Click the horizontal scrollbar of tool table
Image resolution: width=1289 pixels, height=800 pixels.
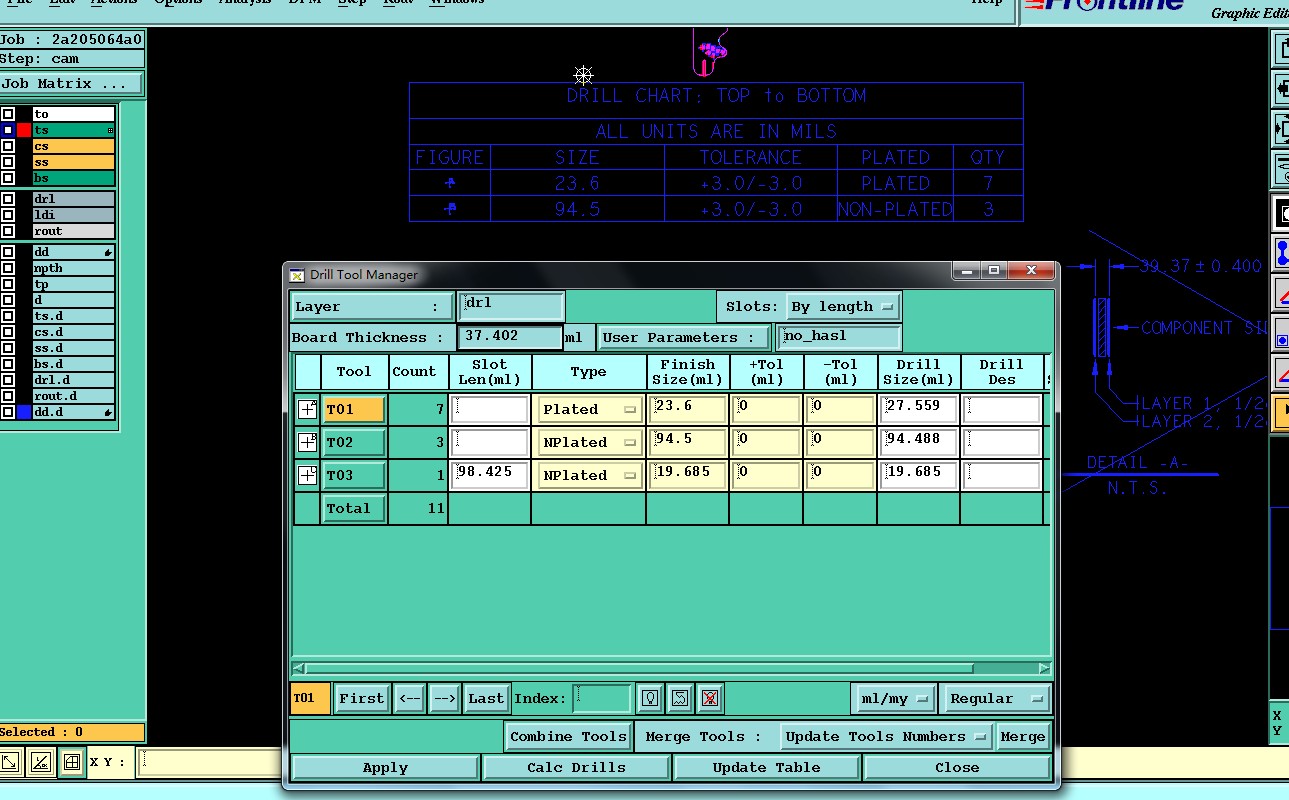[x=639, y=668]
